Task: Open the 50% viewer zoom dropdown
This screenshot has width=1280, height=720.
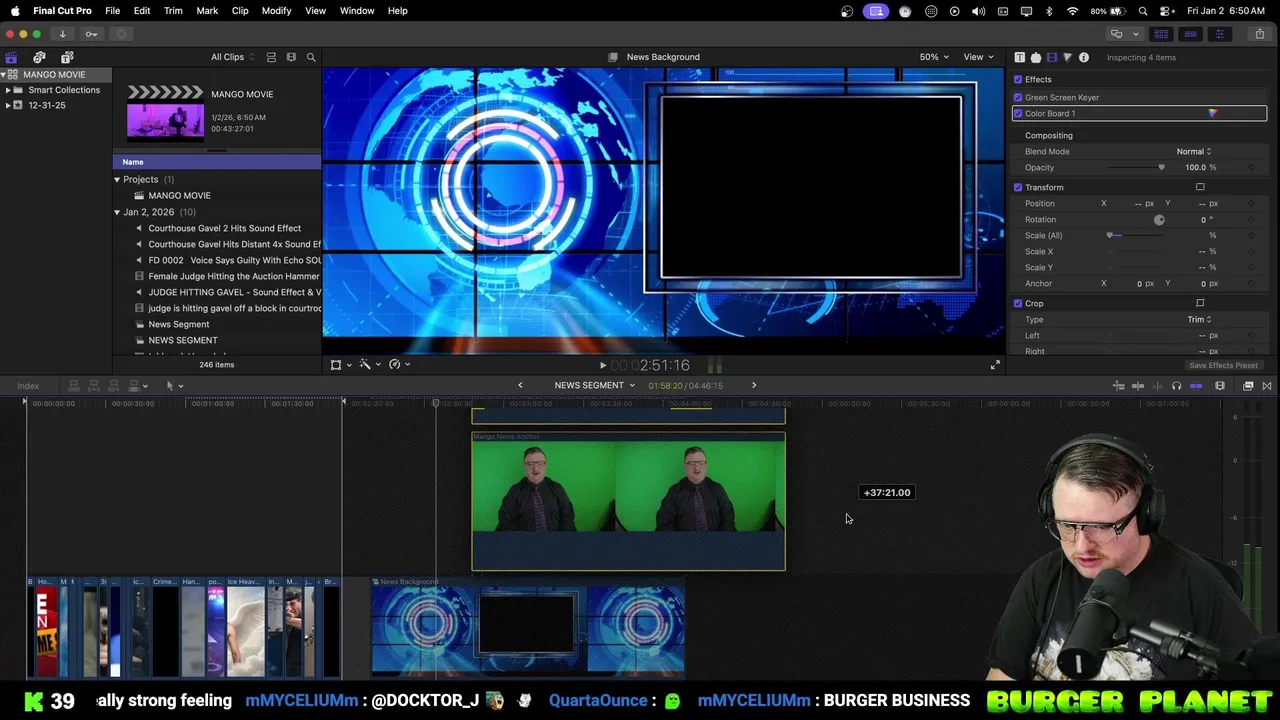Action: point(934,57)
